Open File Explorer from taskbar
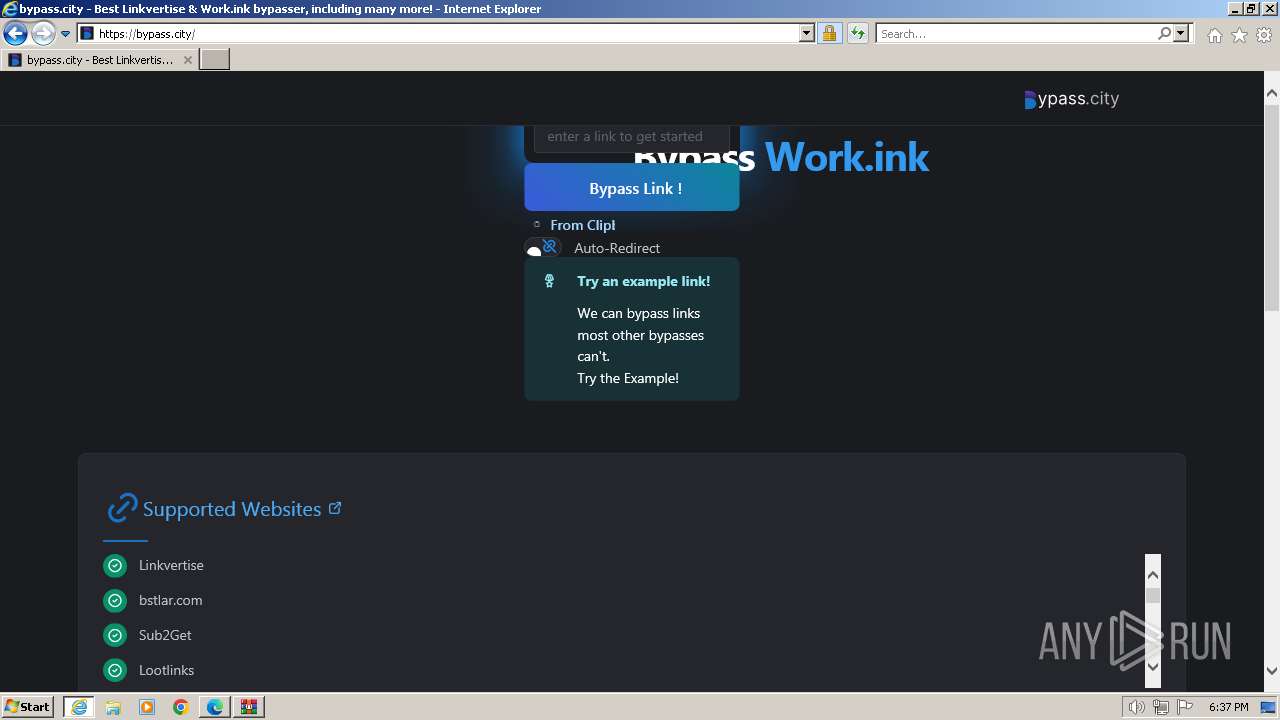 pos(113,707)
